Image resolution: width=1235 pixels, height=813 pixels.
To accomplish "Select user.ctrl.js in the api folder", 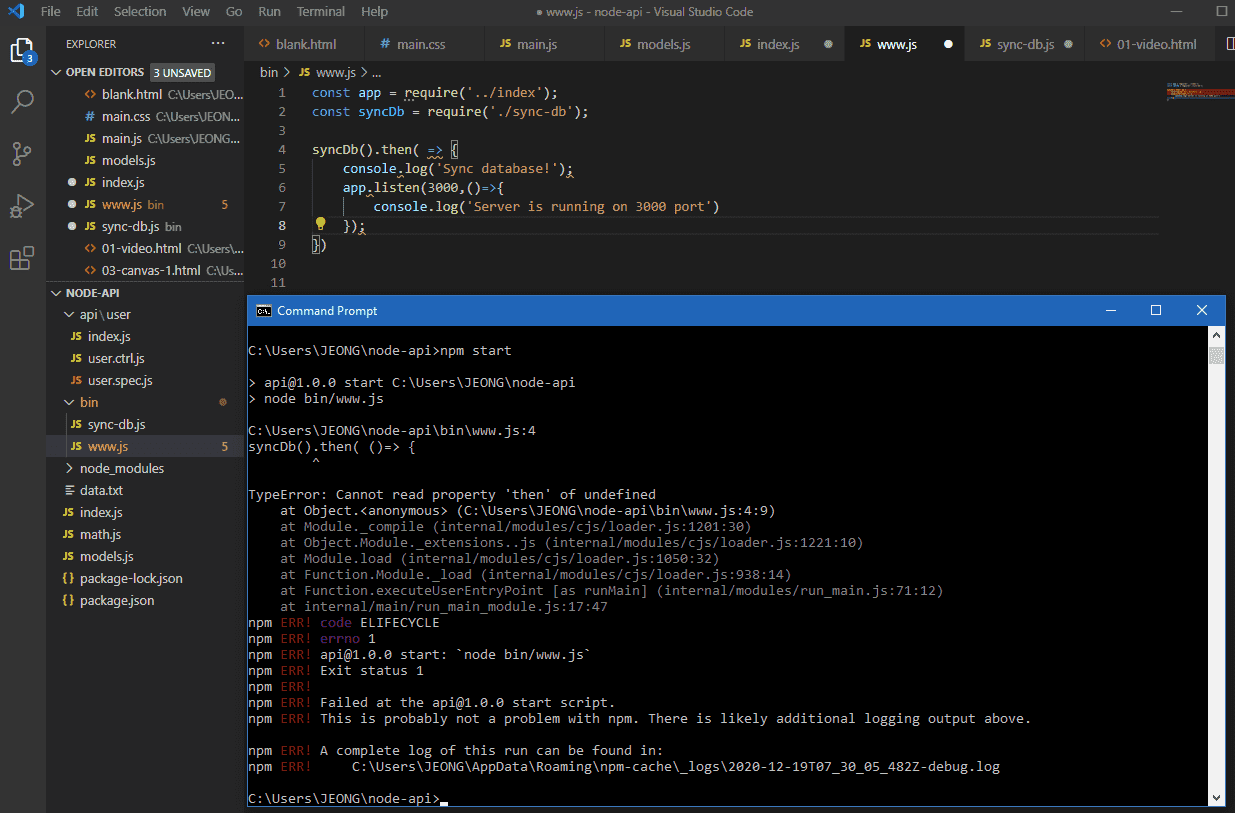I will pyautogui.click(x=116, y=358).
